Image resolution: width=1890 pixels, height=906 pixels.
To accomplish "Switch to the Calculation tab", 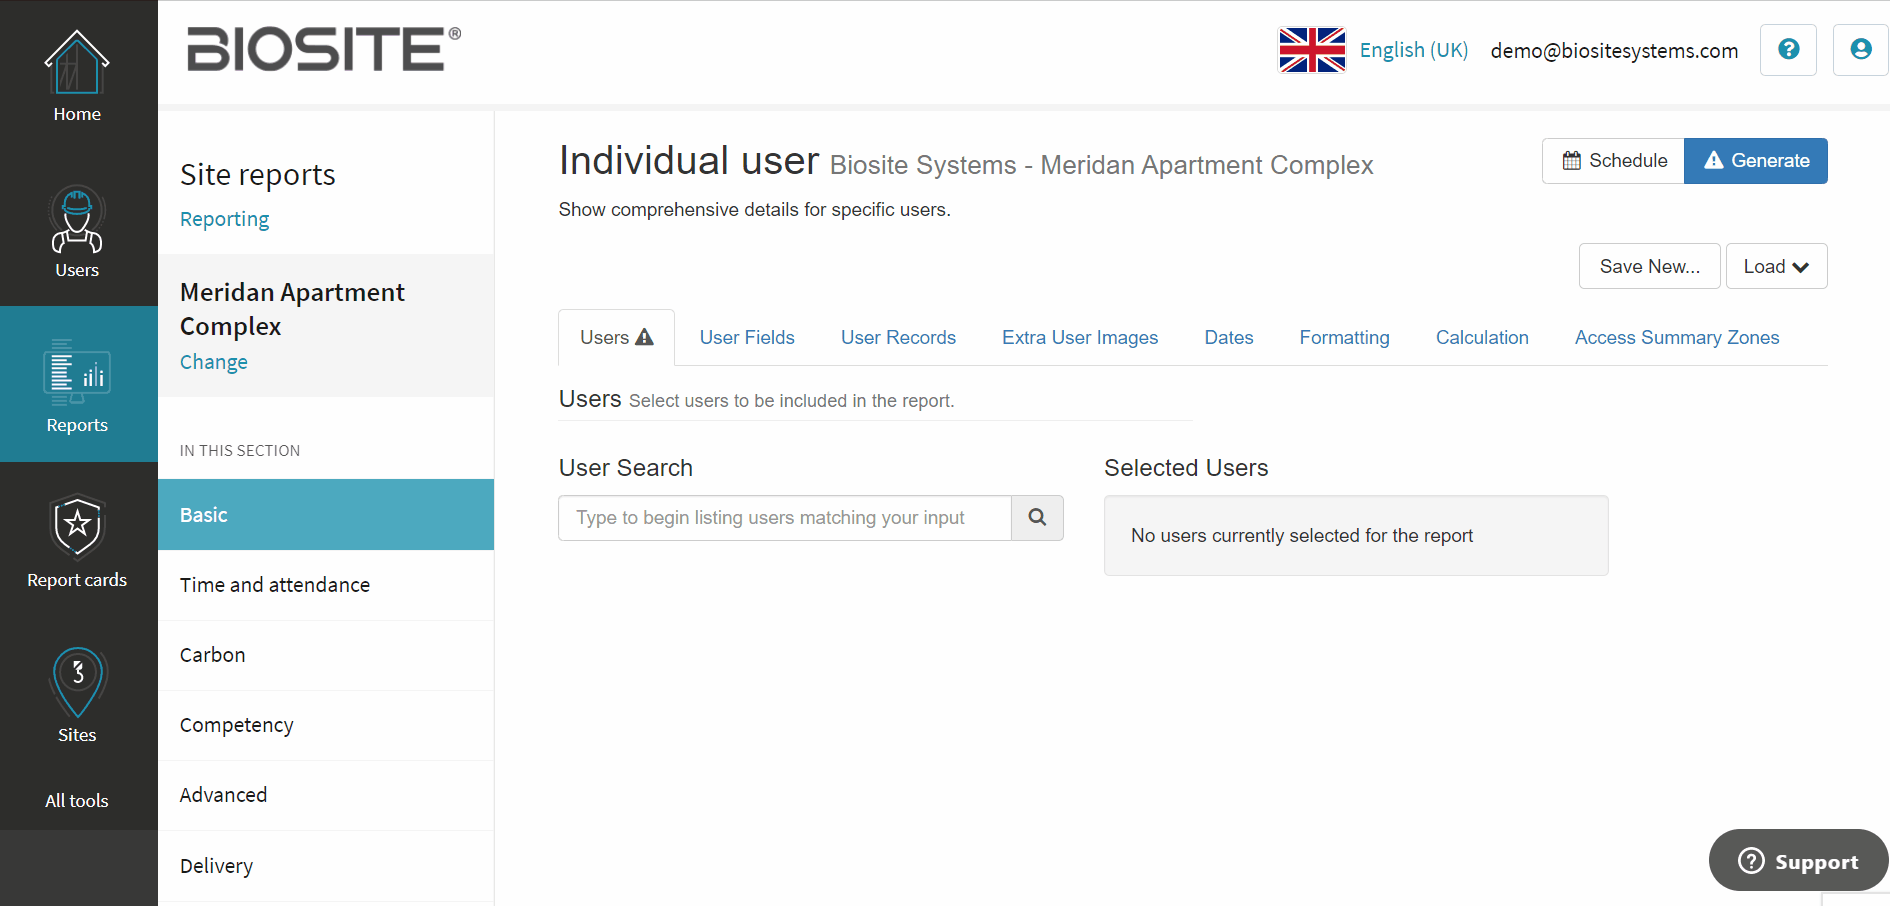I will [1482, 338].
